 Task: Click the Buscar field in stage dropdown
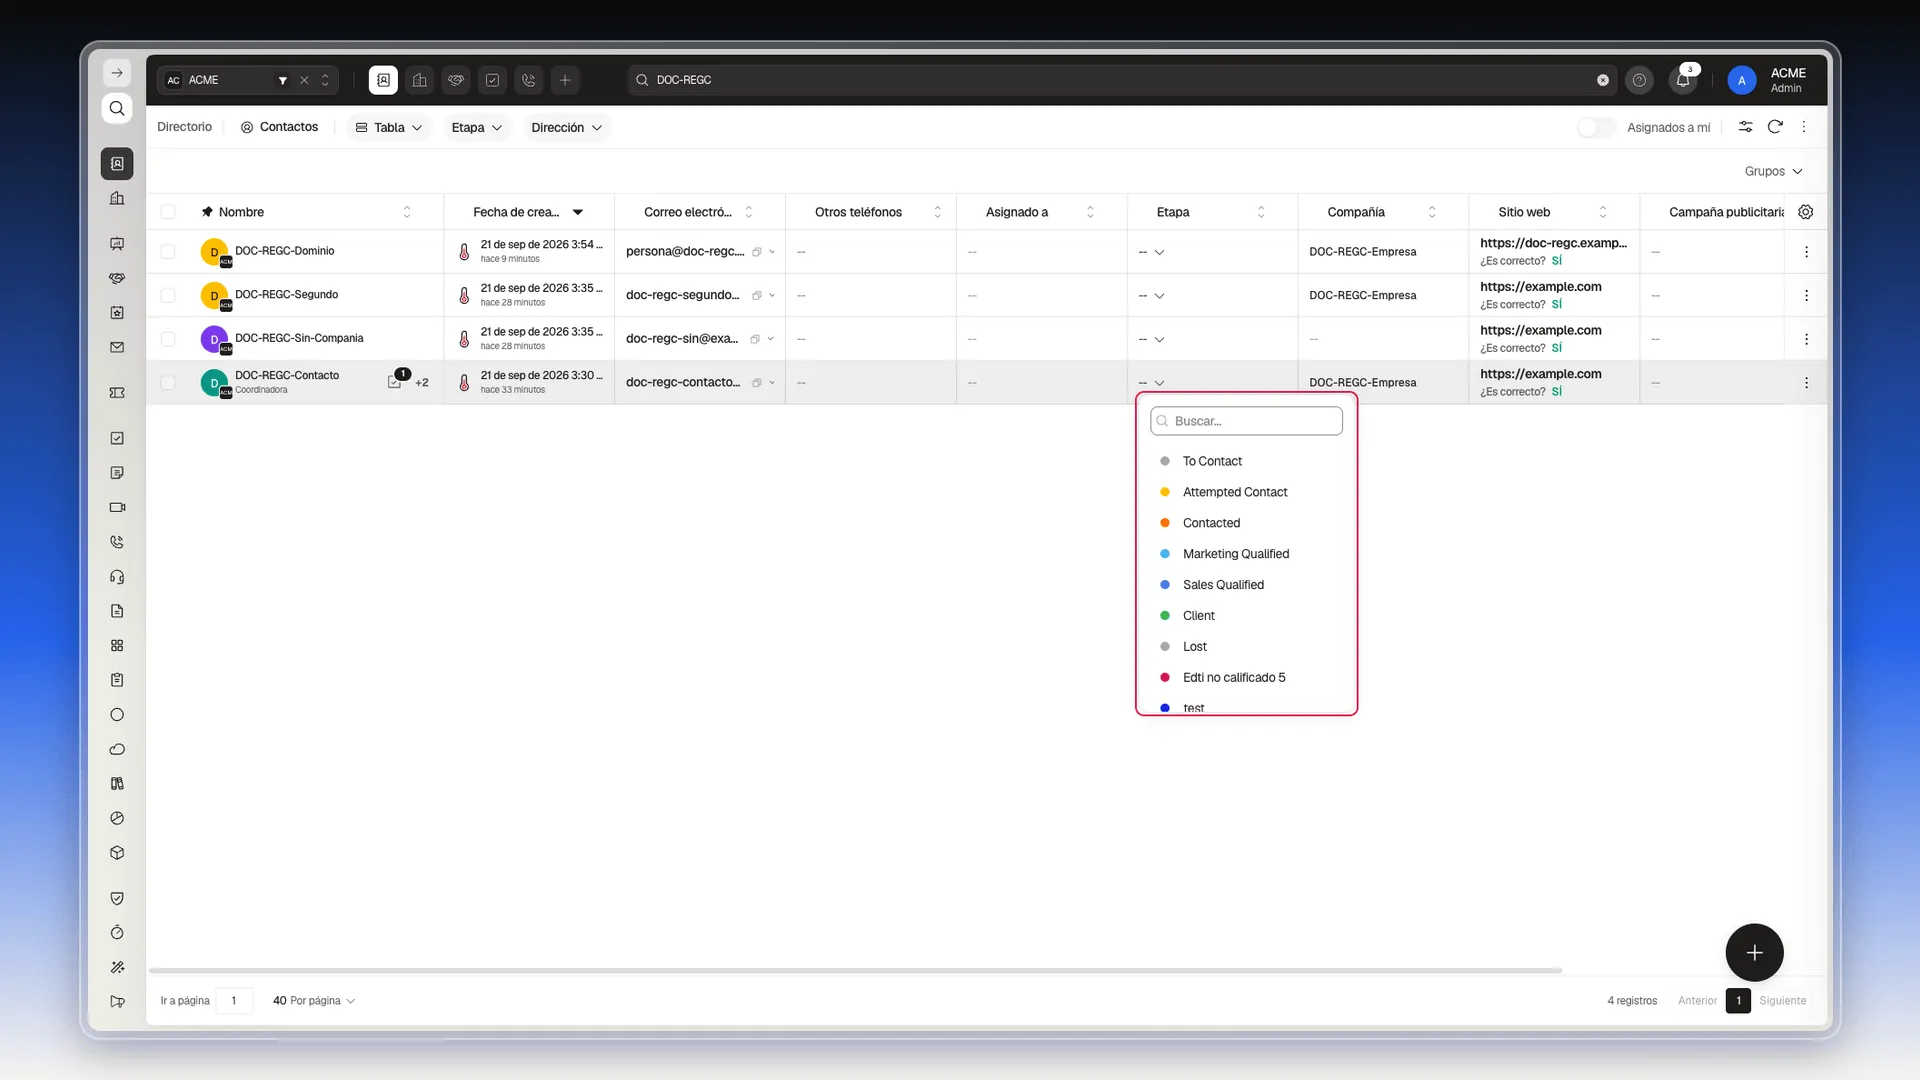tap(1246, 421)
